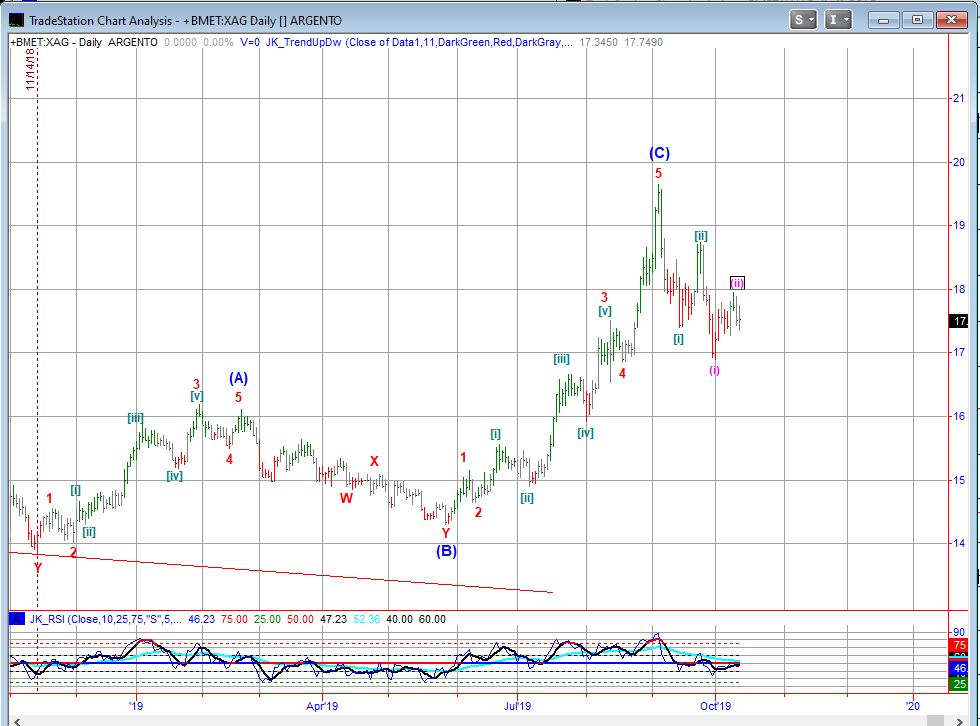Click the Apr'19 time axis label
The height and width of the screenshot is (726, 980).
[322, 706]
